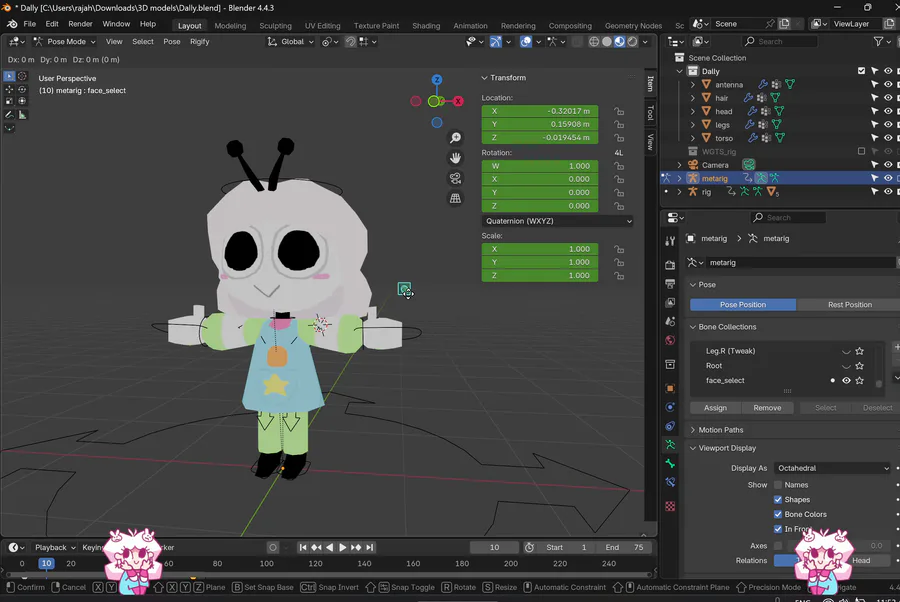Open the Rigify menu

(x=200, y=42)
